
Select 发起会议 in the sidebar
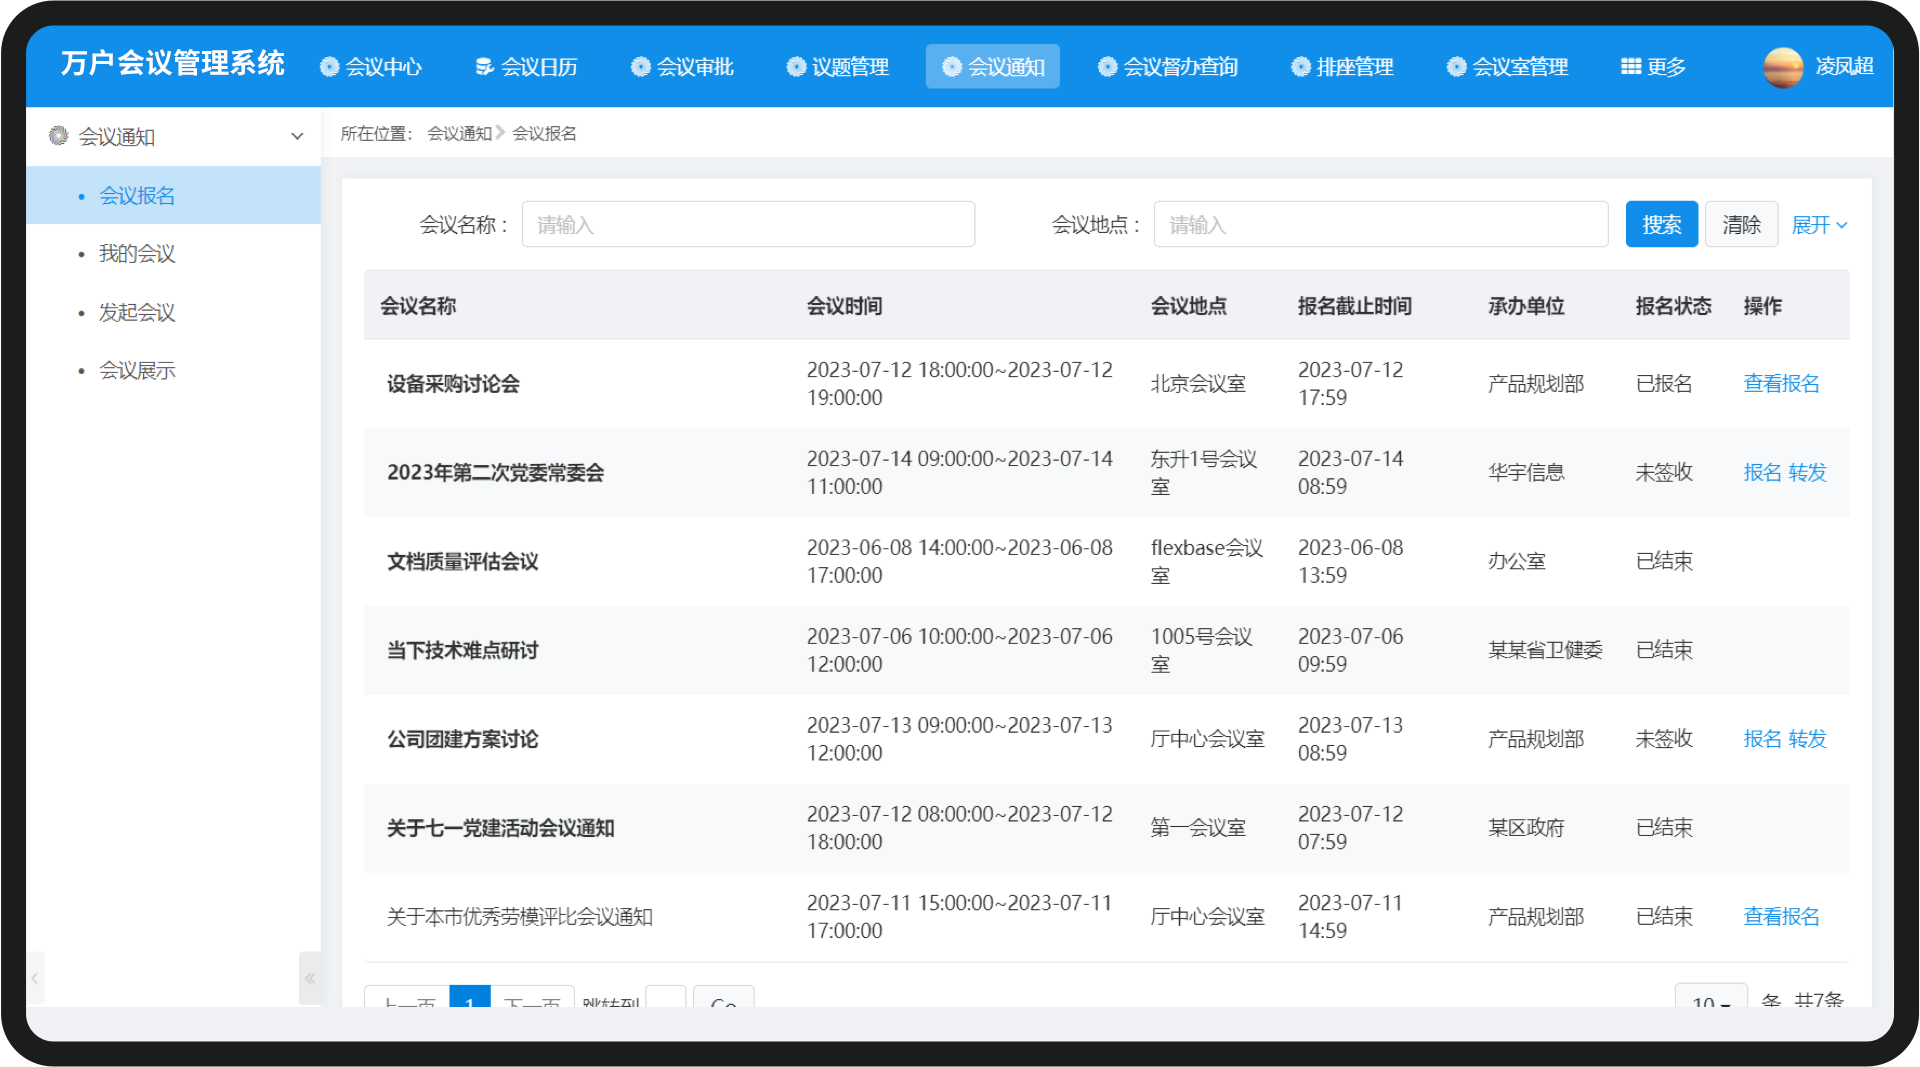[x=137, y=313]
